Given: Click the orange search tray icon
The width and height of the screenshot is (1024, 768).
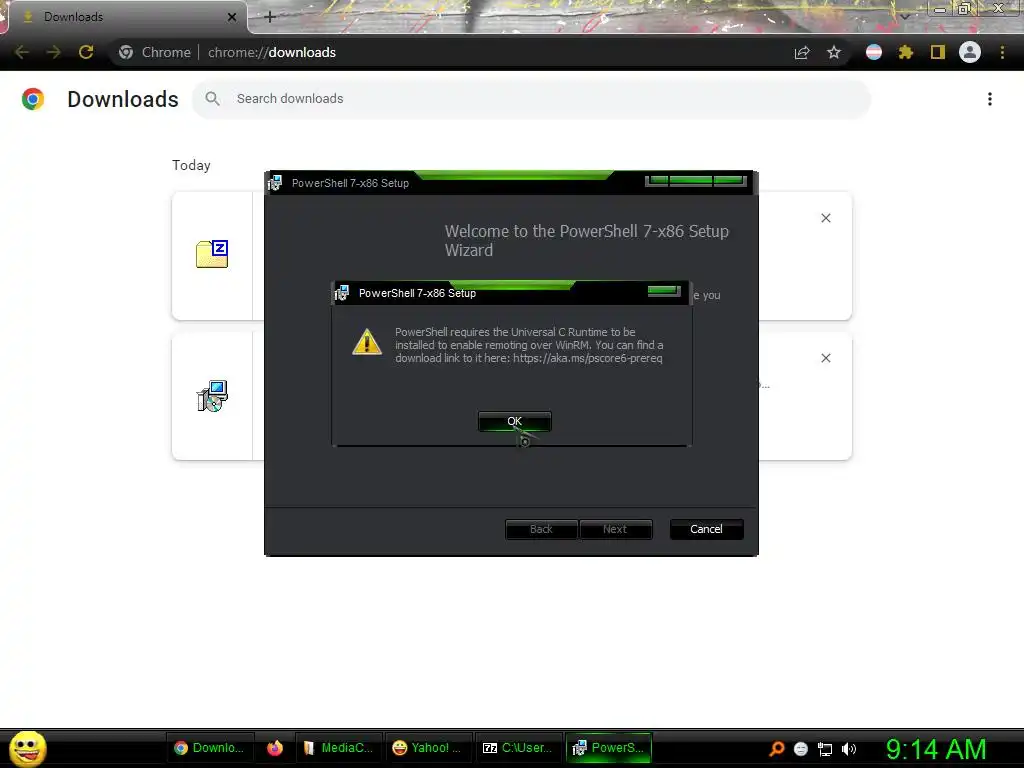Looking at the screenshot, I should pyautogui.click(x=776, y=749).
